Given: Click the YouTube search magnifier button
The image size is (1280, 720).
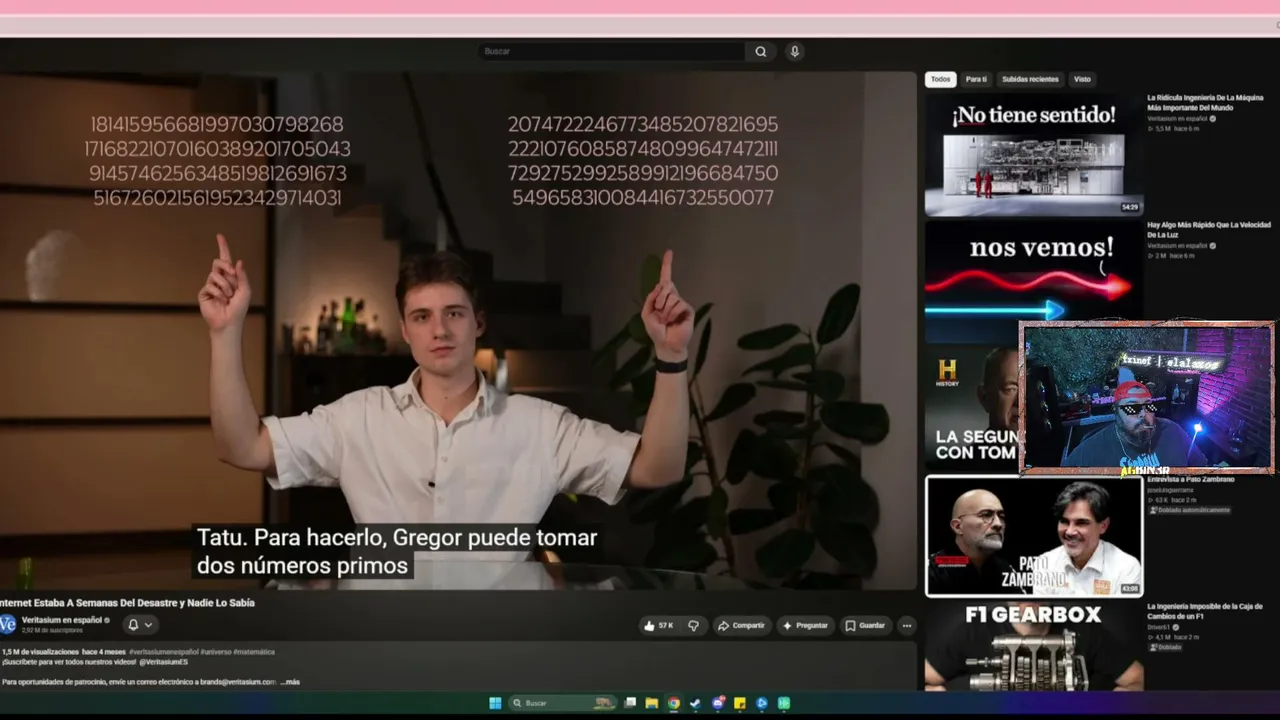Looking at the screenshot, I should click(x=761, y=52).
